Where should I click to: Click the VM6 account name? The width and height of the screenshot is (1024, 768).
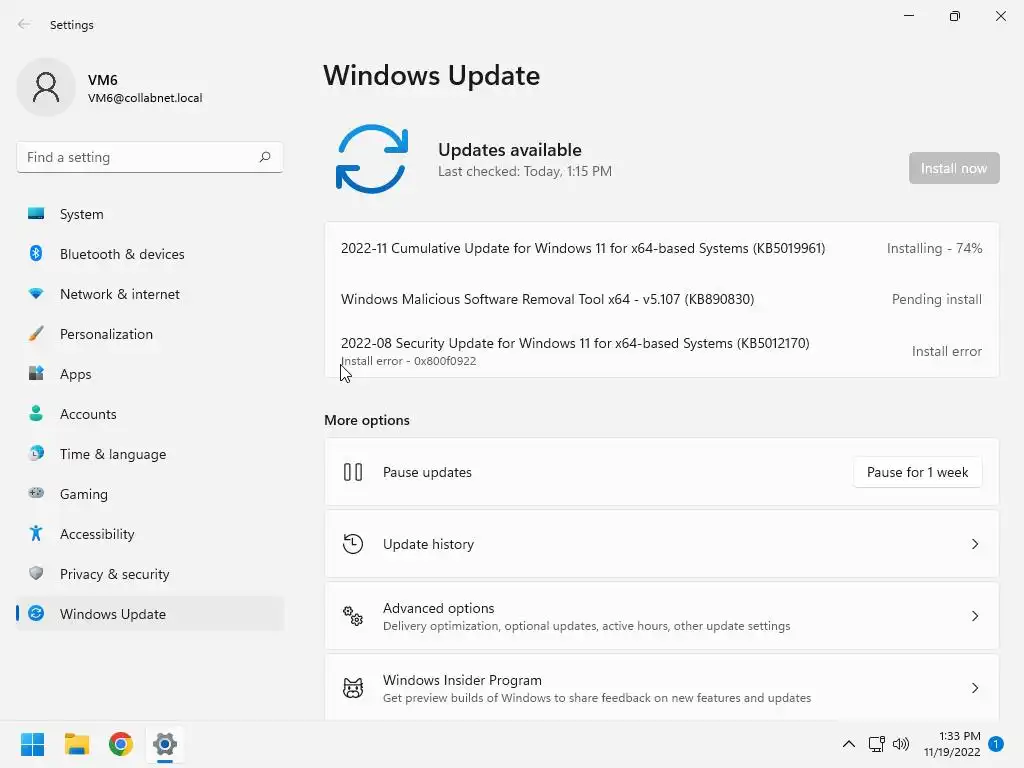(103, 80)
